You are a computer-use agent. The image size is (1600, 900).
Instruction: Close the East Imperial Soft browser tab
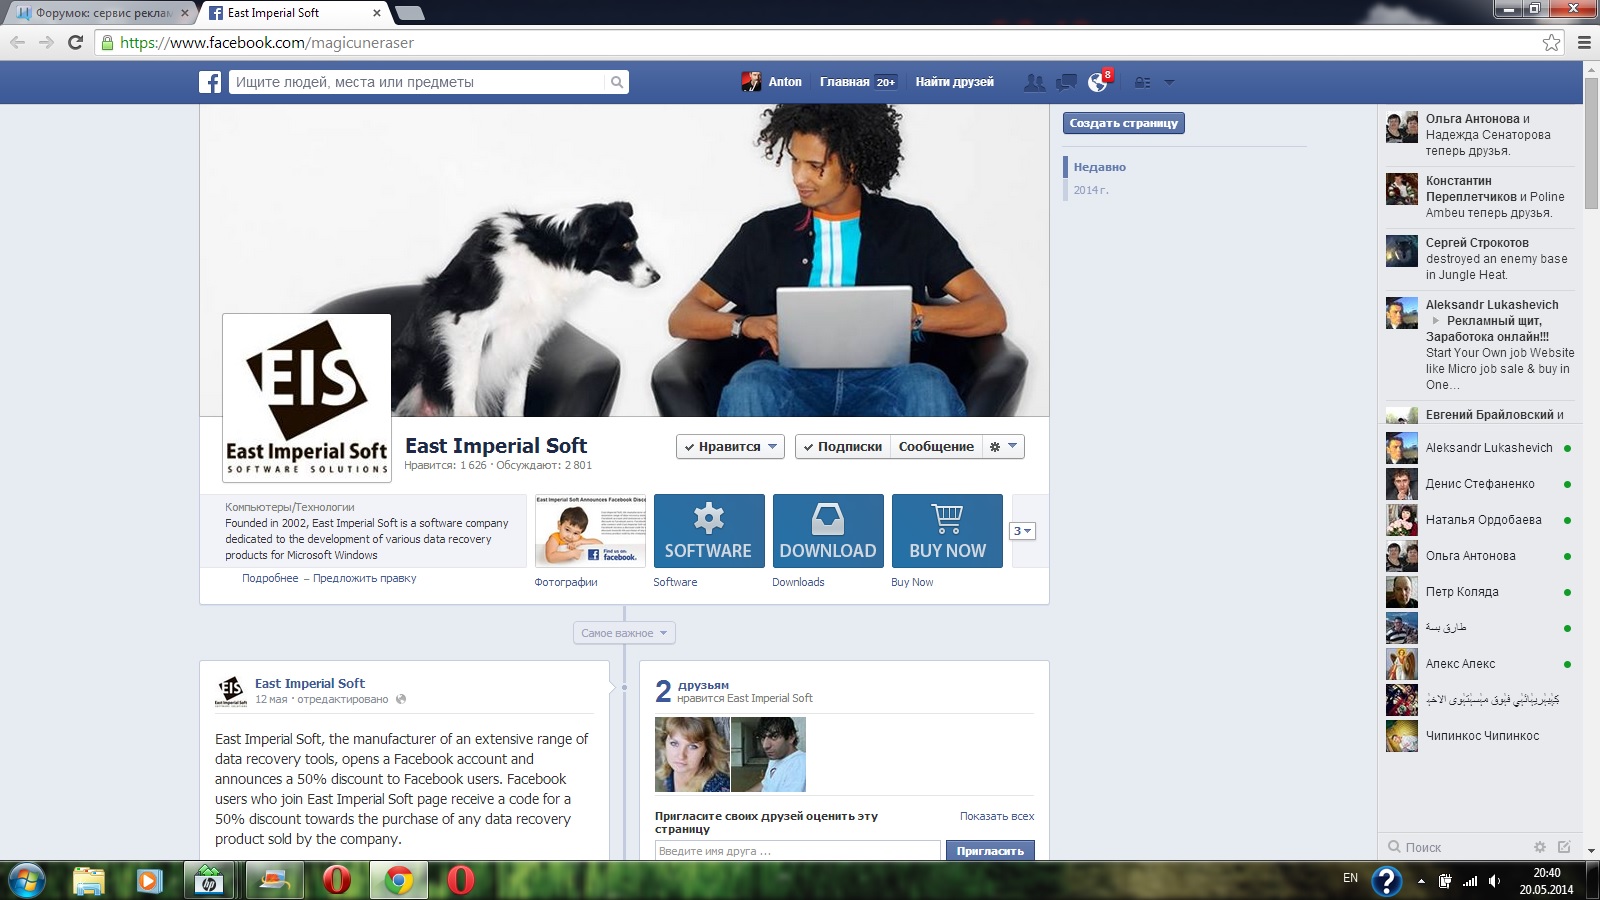click(x=377, y=13)
